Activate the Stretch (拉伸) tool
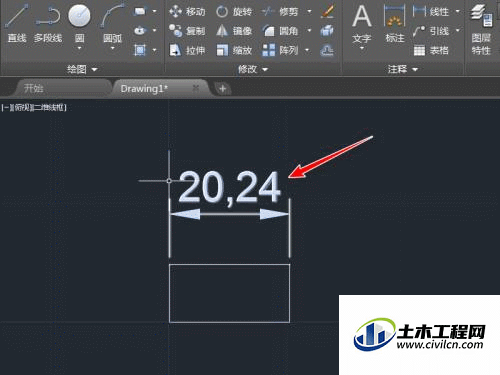Viewport: 500px width, 375px height. point(187,50)
